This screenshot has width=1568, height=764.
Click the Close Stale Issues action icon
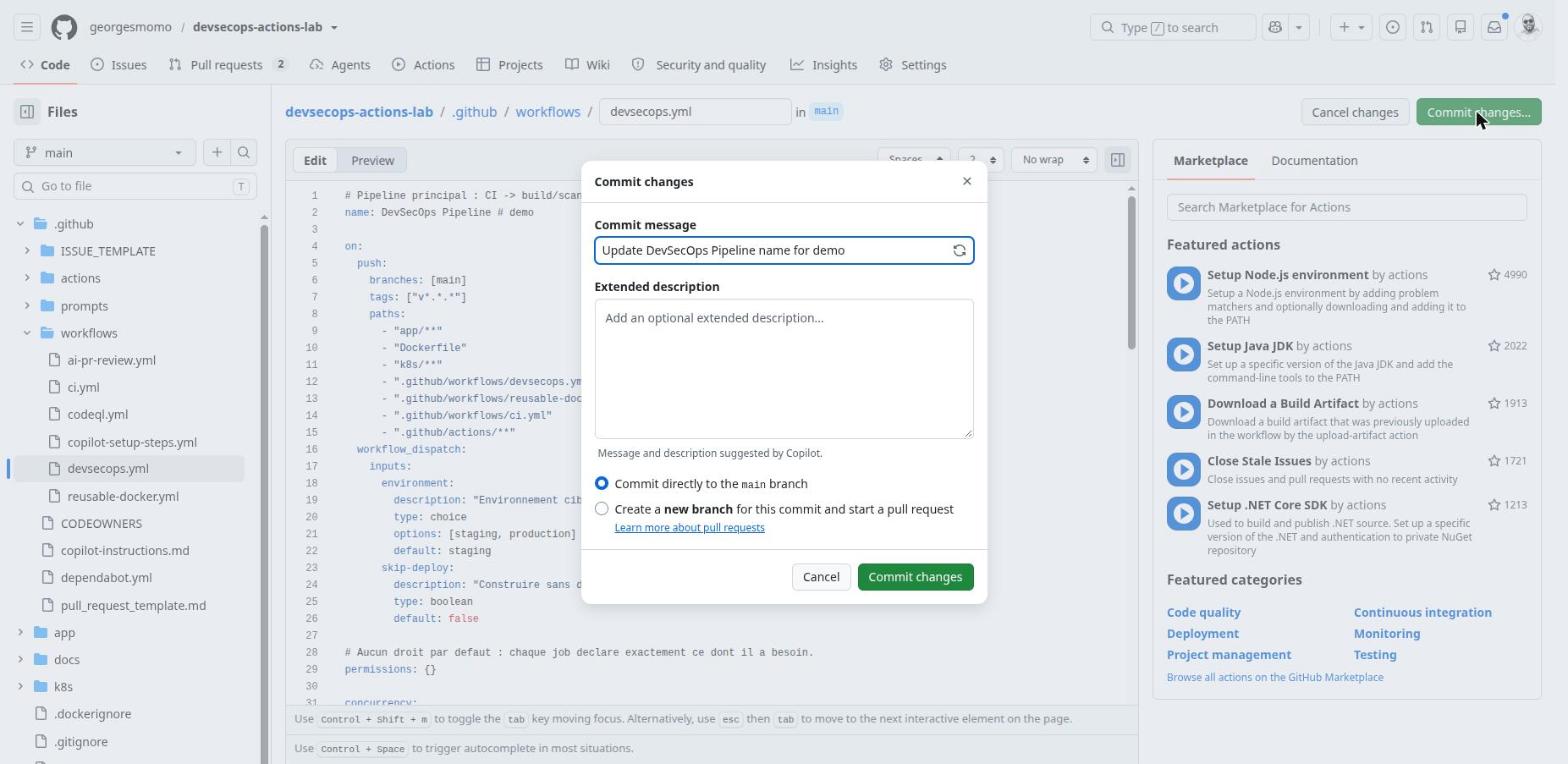[1183, 469]
